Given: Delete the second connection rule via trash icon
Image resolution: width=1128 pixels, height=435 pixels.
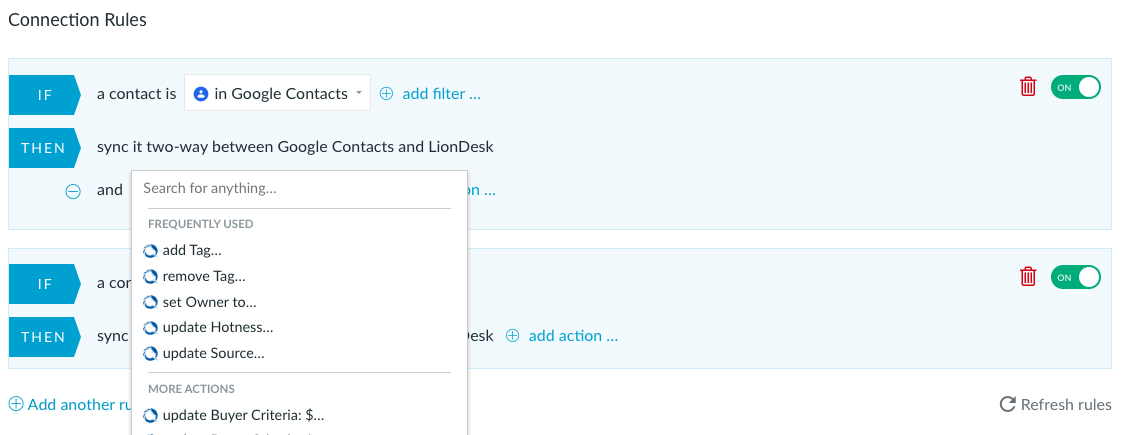Looking at the screenshot, I should coord(1028,276).
